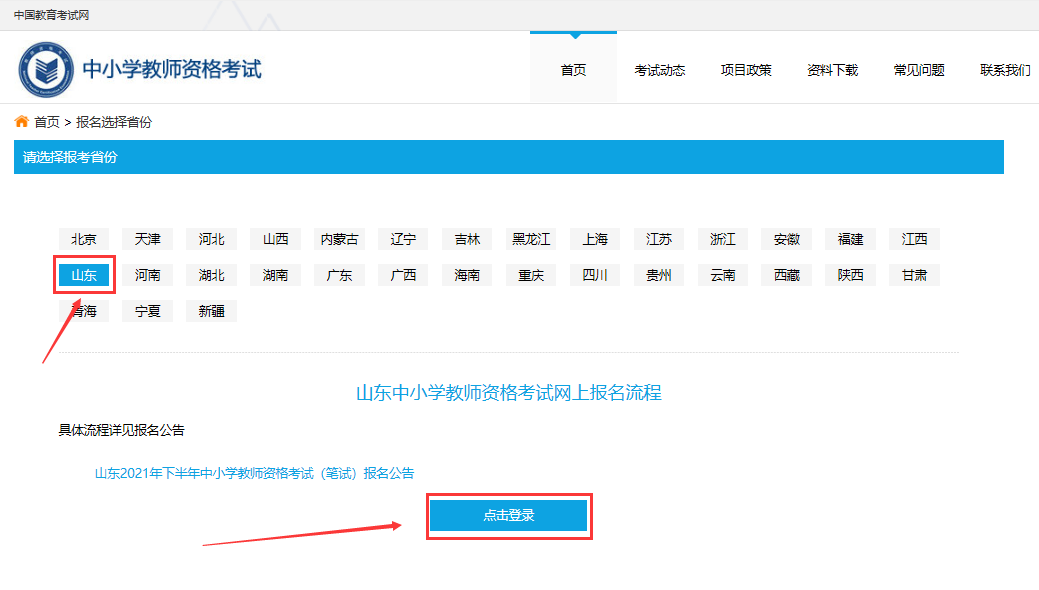The height and width of the screenshot is (590, 1039).
Task: Open the 山东2021年下半年 exam announcement link
Action: pyautogui.click(x=254, y=473)
